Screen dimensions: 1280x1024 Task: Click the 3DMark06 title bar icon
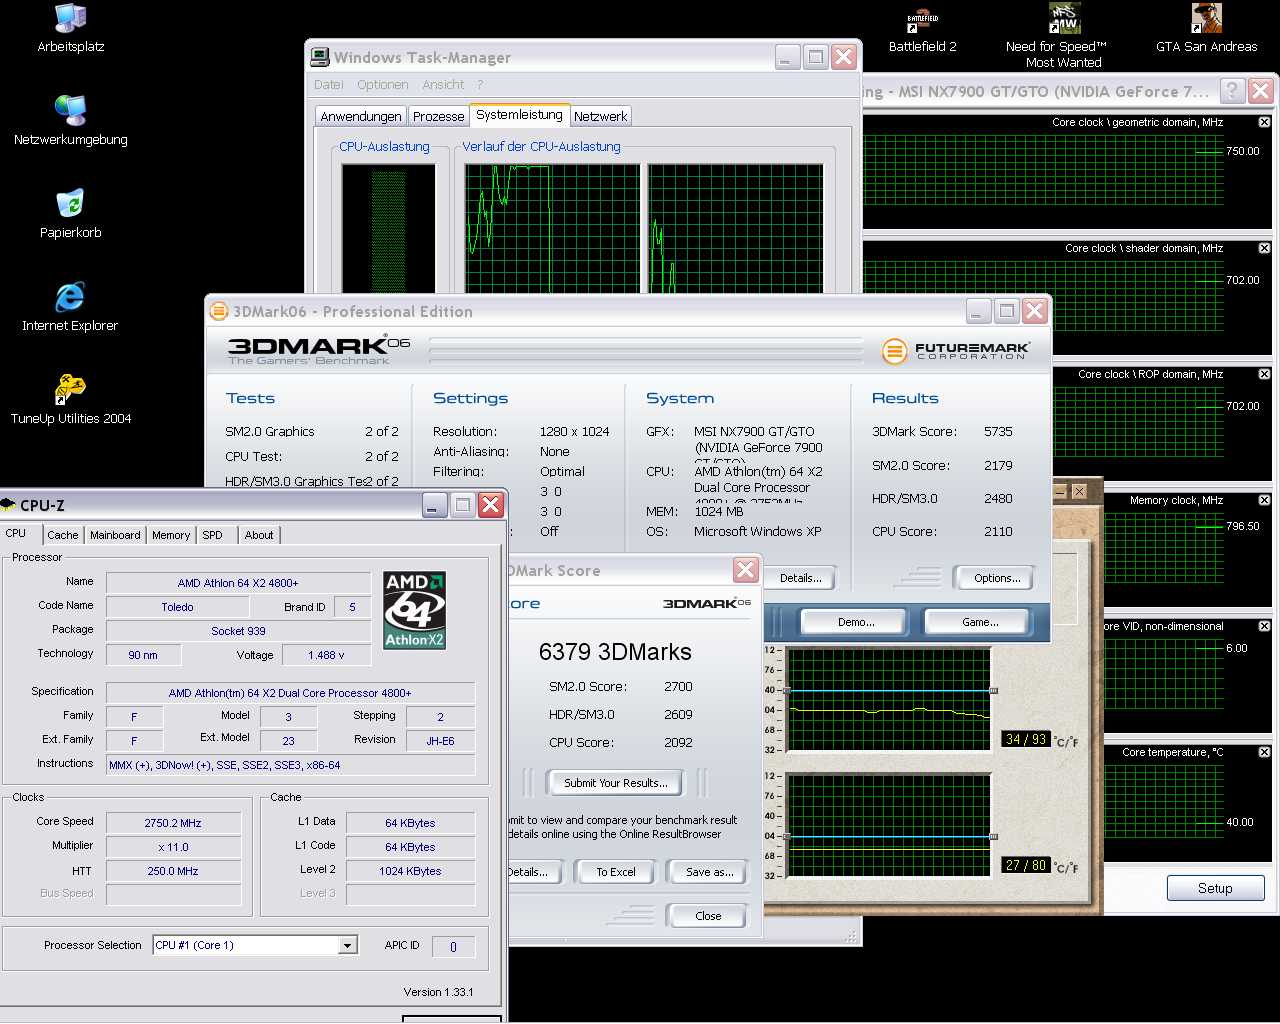pos(219,311)
